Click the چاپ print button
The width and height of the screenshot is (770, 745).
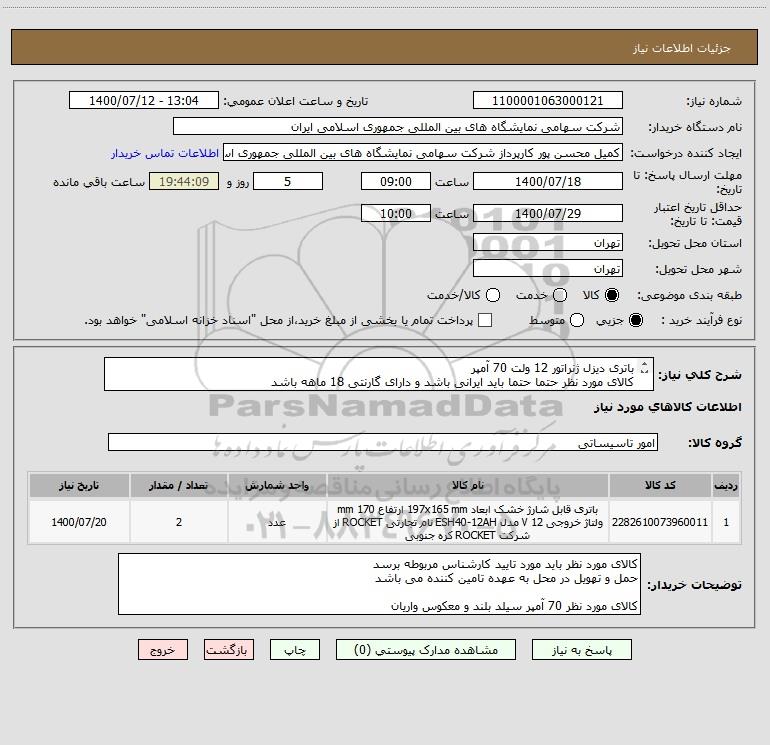295,650
